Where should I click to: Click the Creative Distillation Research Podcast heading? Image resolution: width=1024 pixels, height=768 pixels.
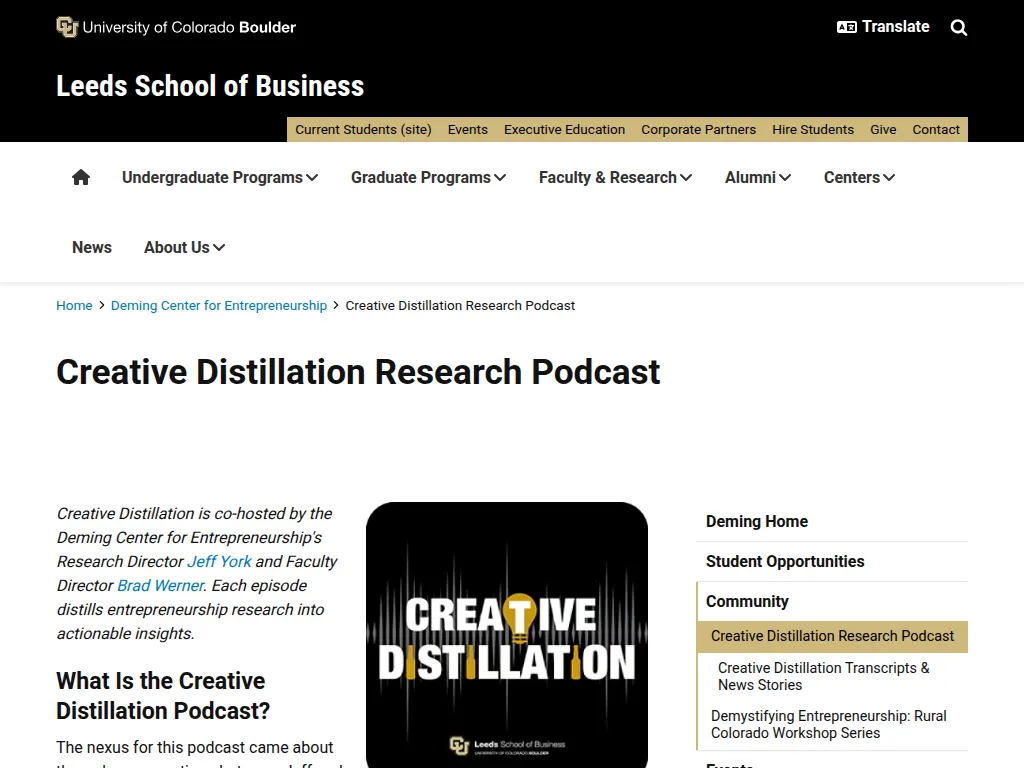[358, 372]
